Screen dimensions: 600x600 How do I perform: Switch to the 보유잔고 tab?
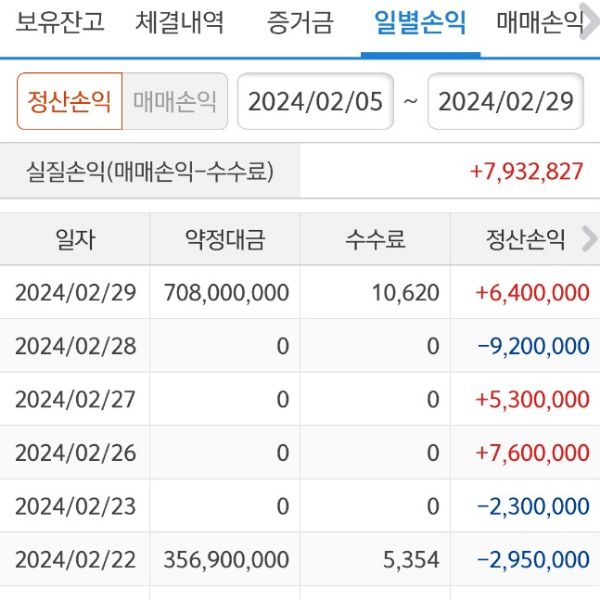60,22
